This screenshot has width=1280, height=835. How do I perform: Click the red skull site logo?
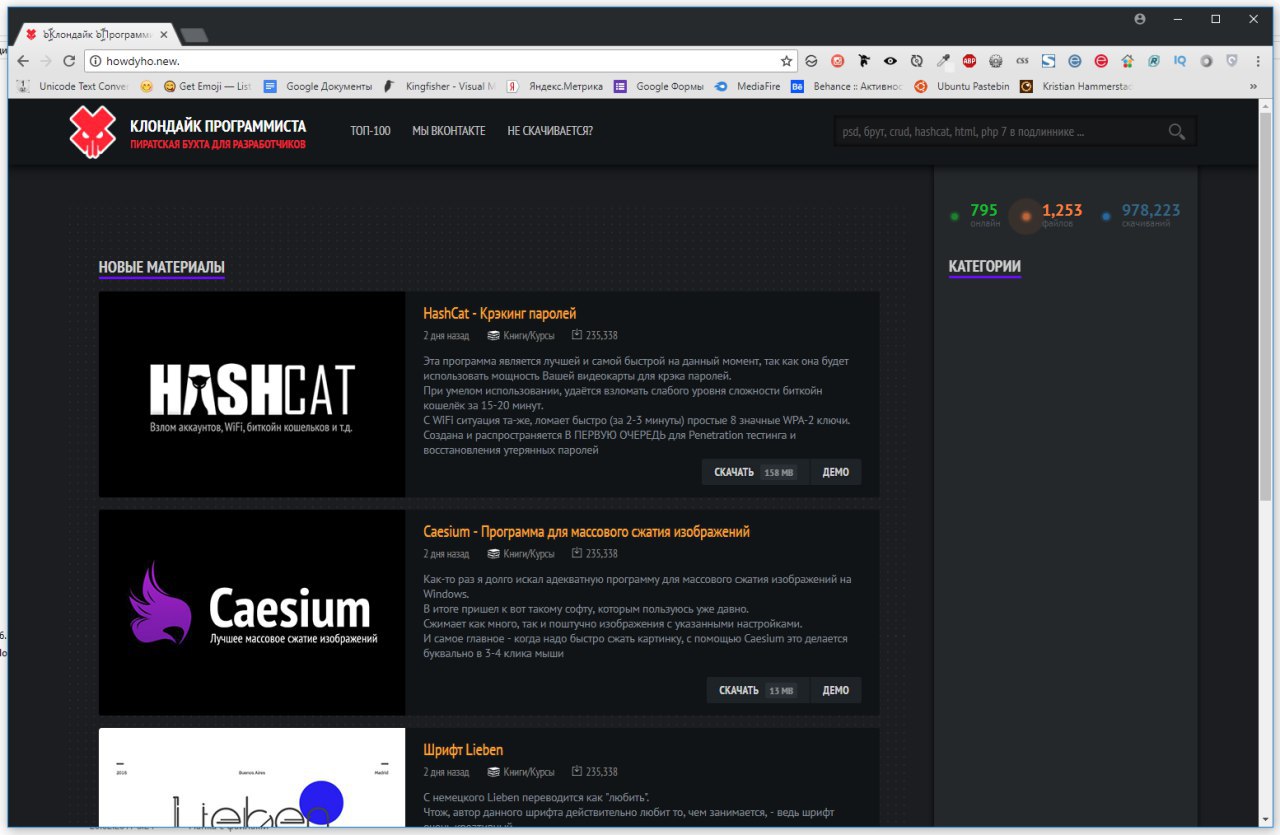pyautogui.click(x=92, y=132)
